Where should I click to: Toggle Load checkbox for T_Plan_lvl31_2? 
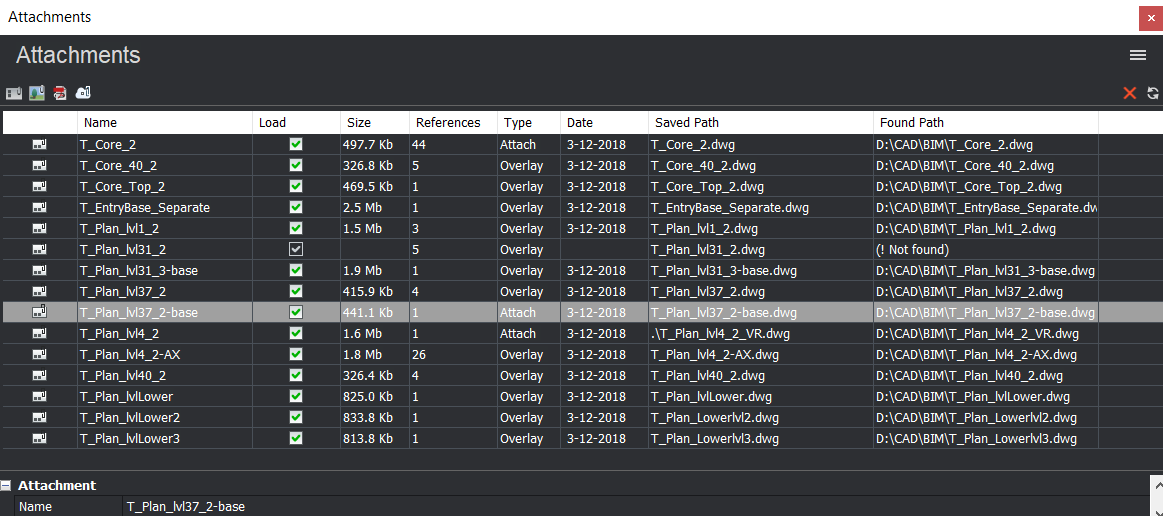pos(296,250)
